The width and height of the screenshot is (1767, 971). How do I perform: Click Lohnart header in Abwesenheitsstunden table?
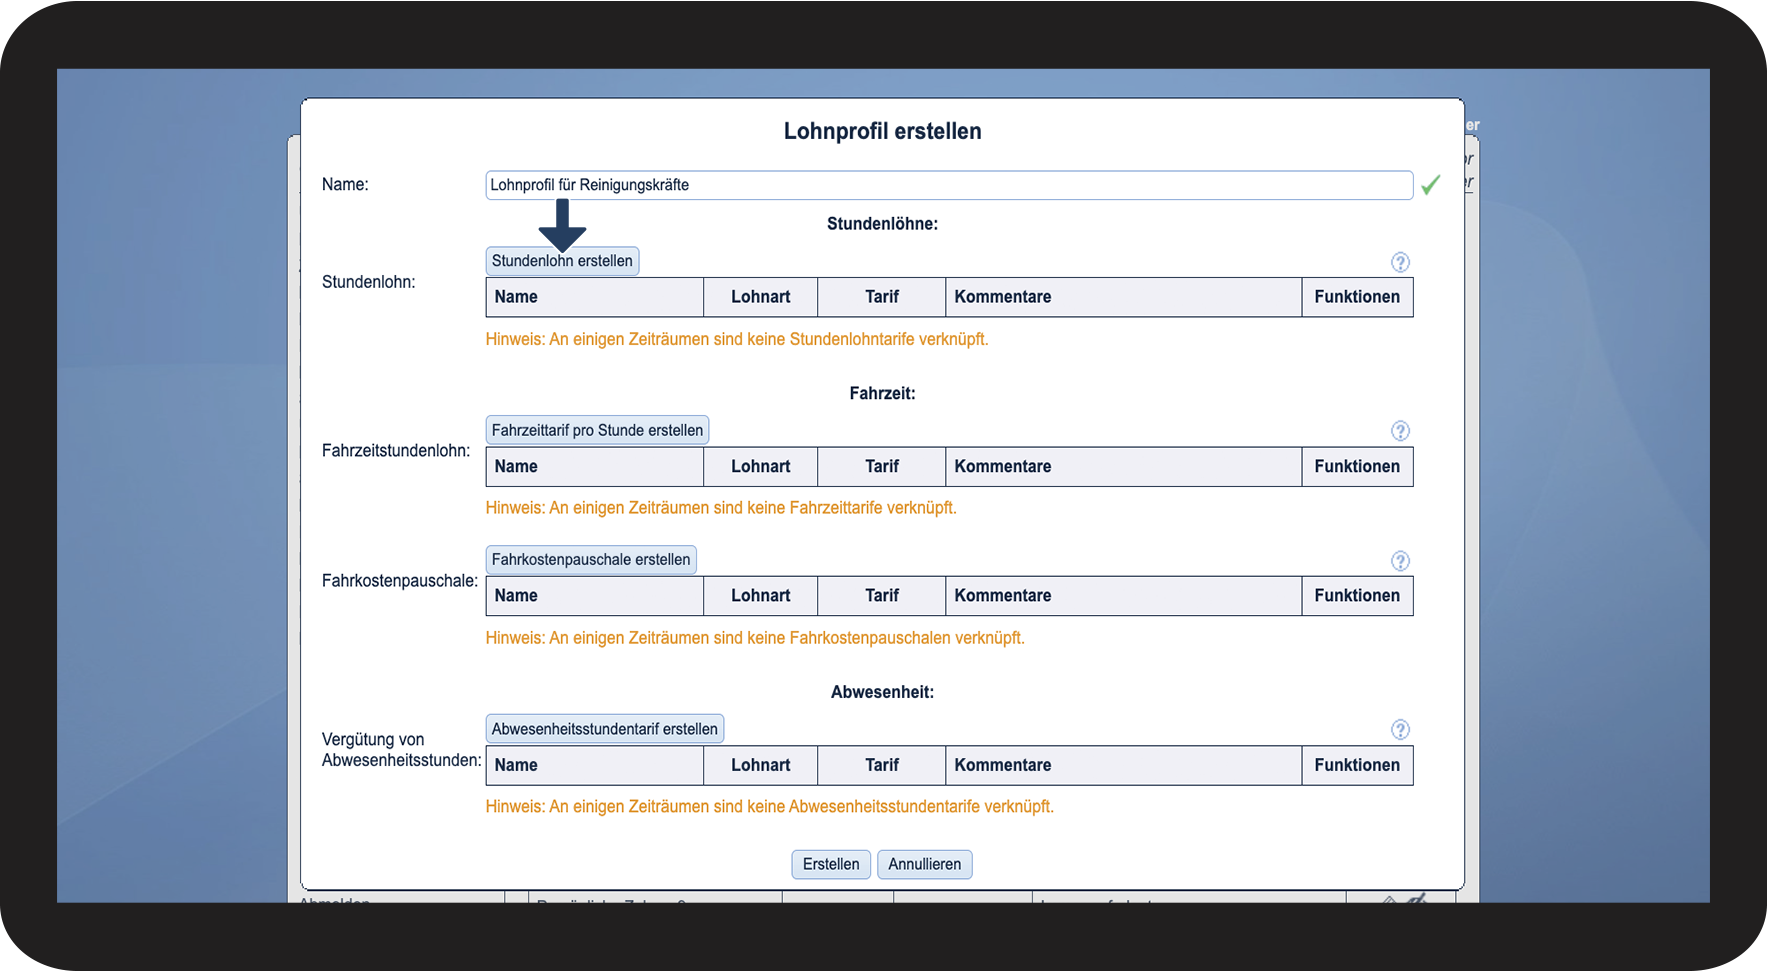[x=761, y=765]
